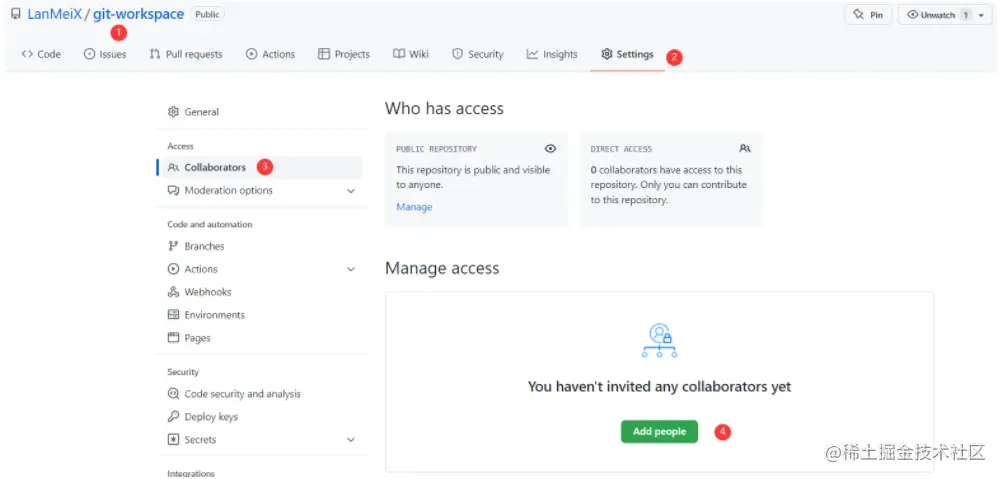The height and width of the screenshot is (479, 1002).
Task: Click the sidebar Actions play icon
Action: click(173, 269)
